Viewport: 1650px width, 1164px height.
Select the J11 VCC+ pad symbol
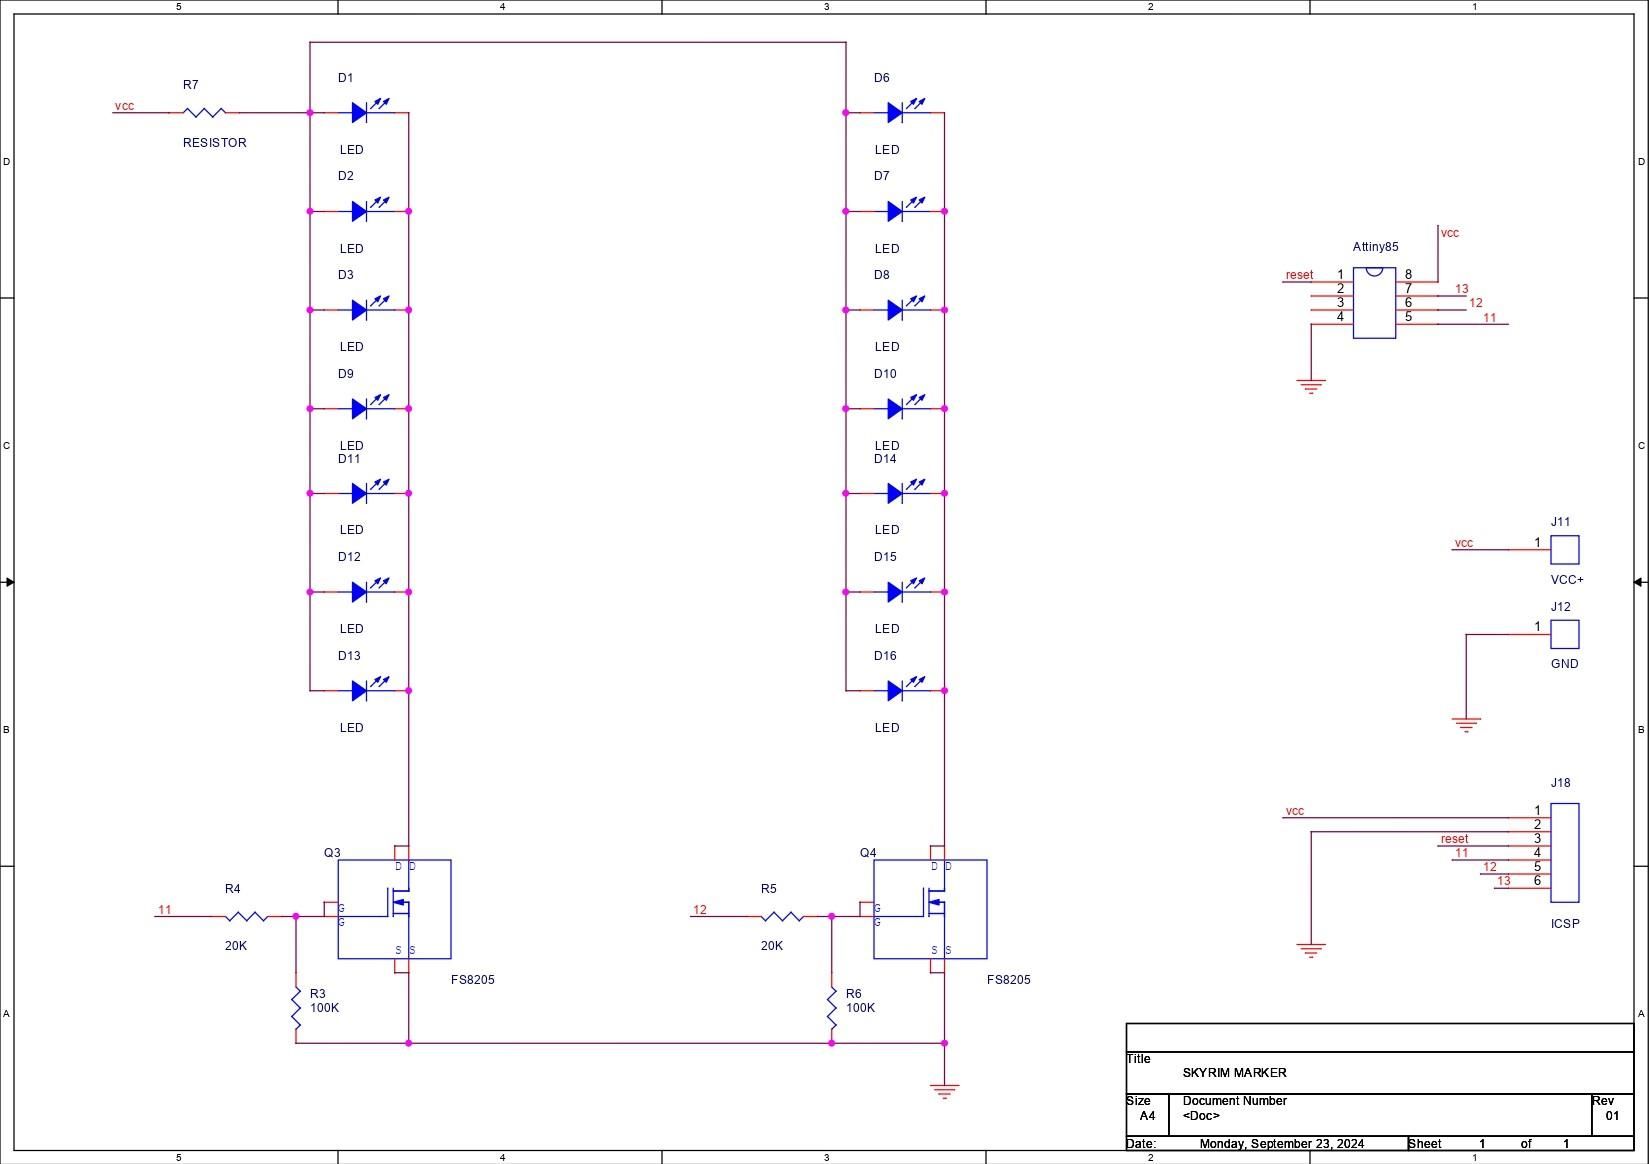click(1564, 550)
